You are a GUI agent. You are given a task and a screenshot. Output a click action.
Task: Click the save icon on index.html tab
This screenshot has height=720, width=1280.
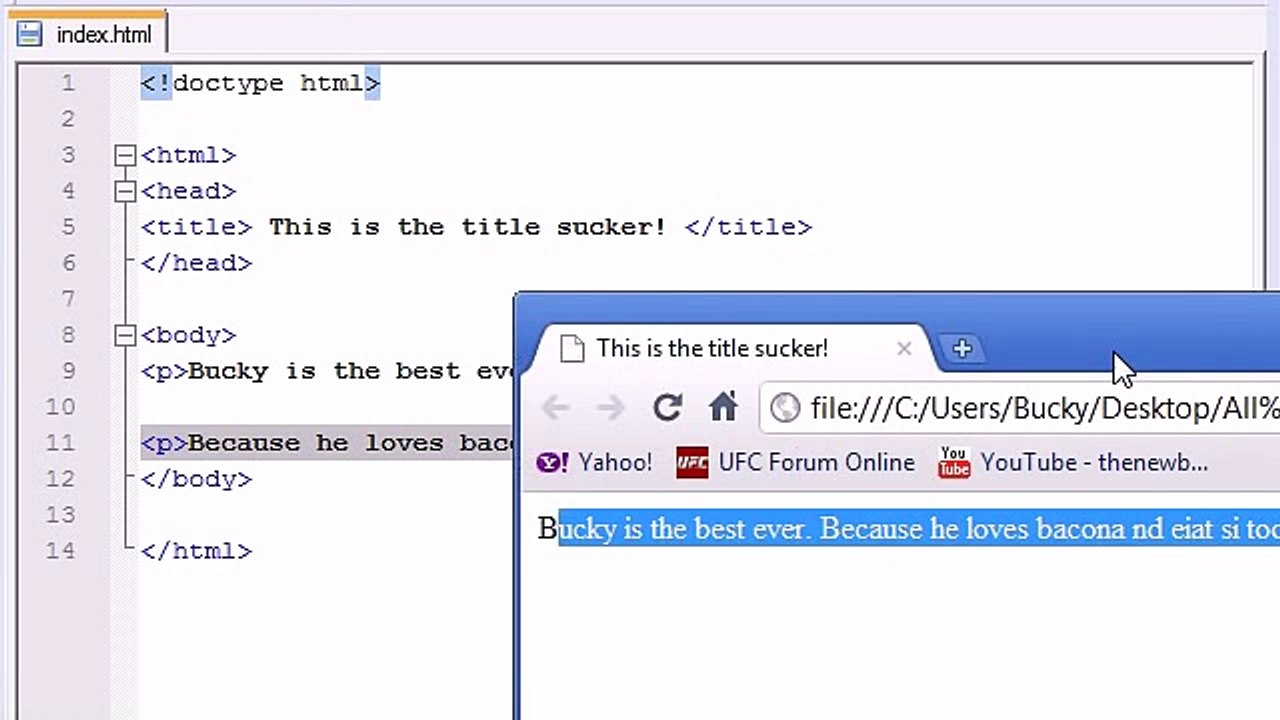(x=30, y=34)
